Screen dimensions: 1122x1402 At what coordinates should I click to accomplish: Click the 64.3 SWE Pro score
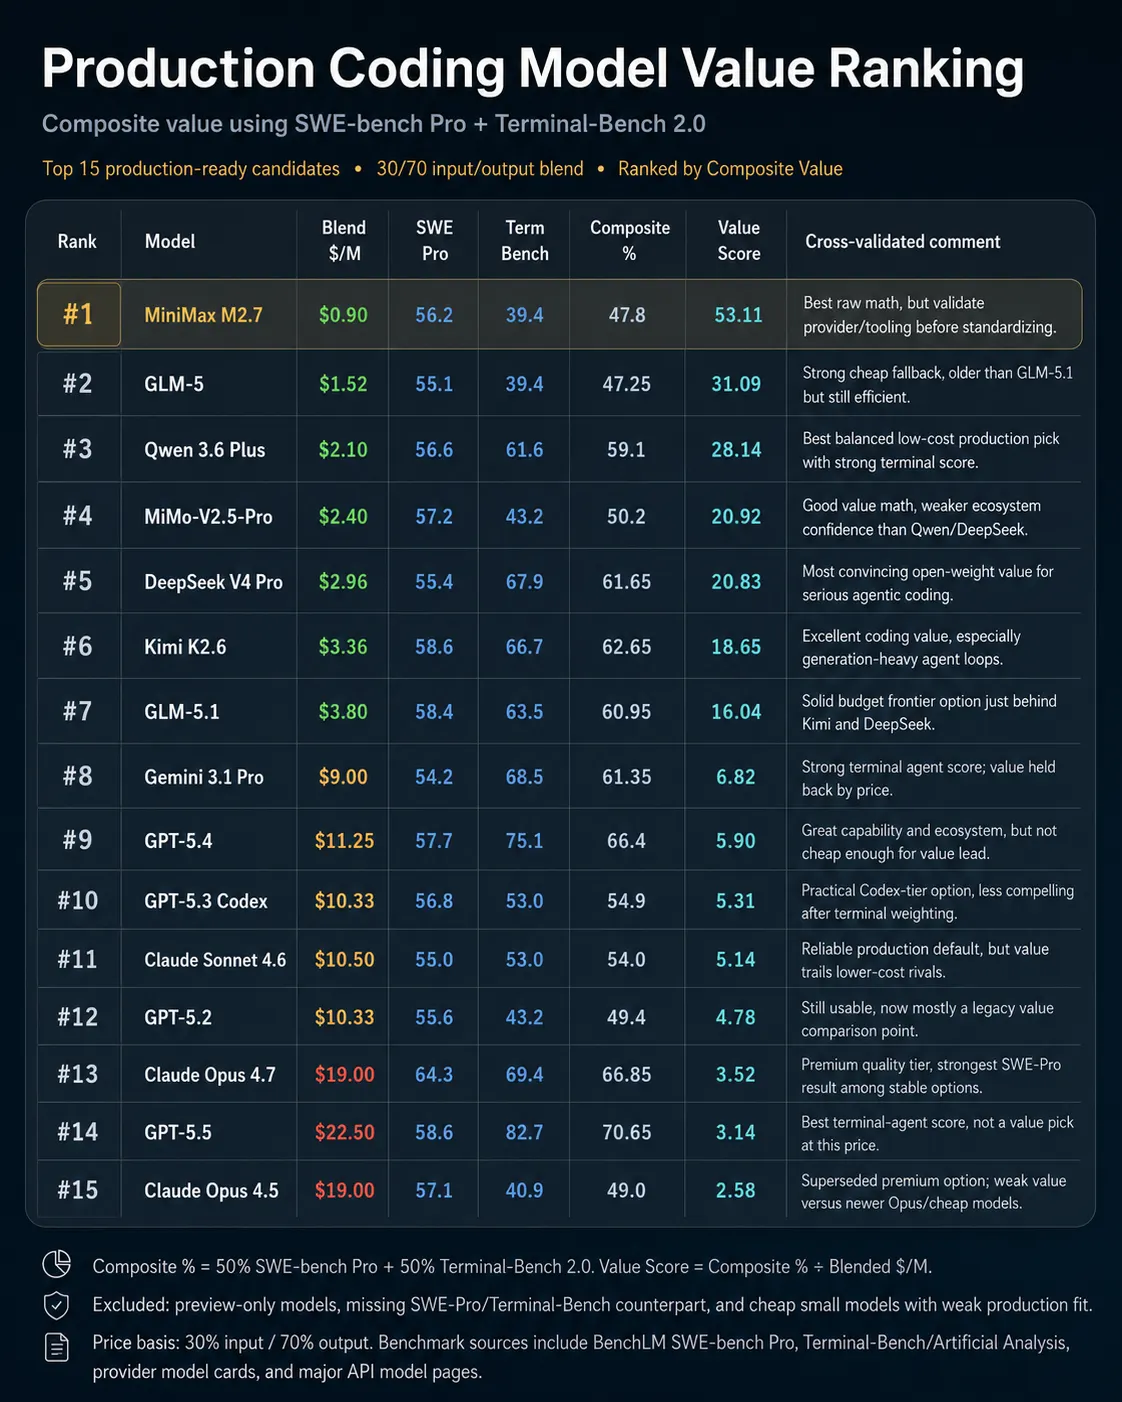(434, 1075)
